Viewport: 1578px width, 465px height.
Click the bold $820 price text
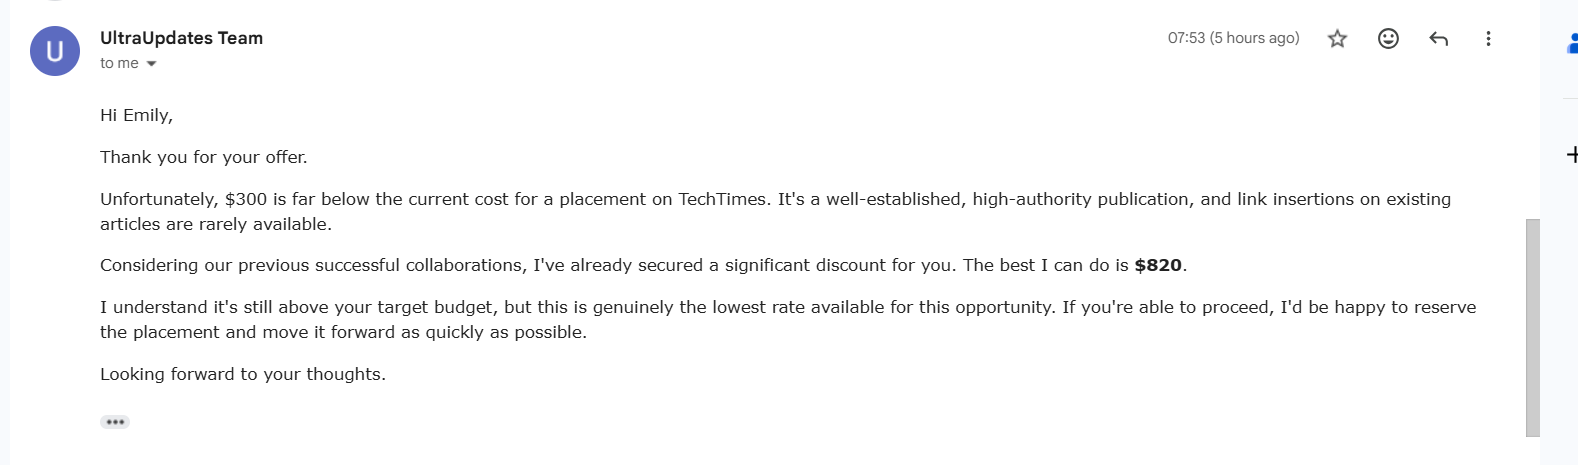1158,265
